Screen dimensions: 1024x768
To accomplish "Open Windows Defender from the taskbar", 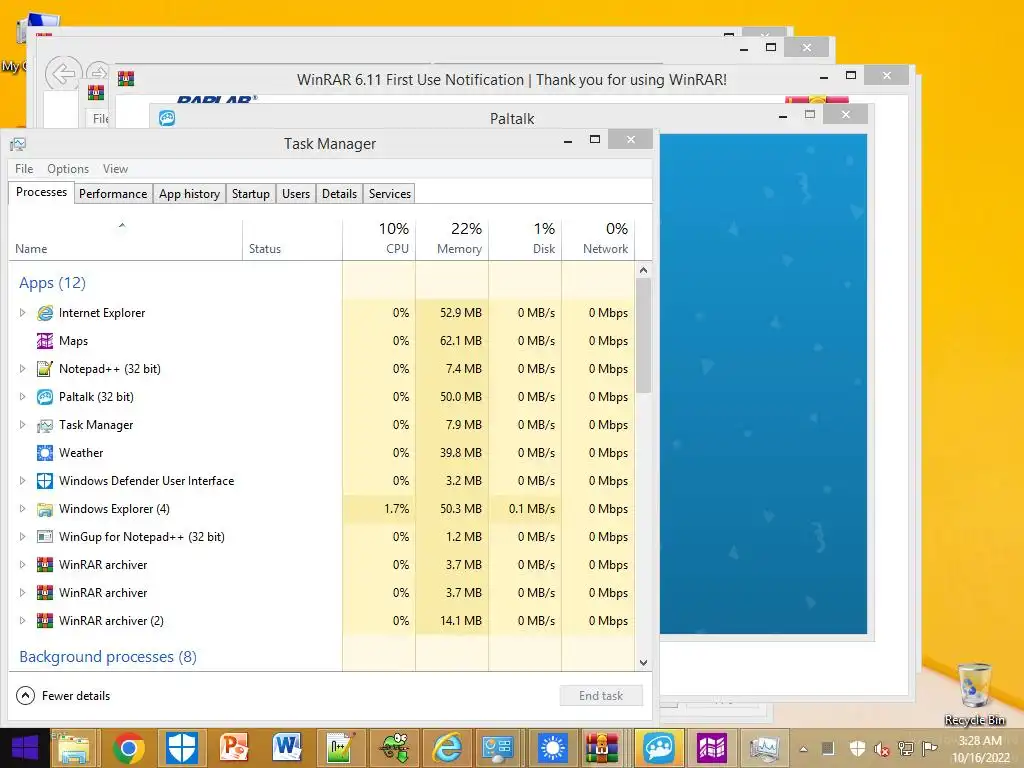I will pyautogui.click(x=182, y=748).
